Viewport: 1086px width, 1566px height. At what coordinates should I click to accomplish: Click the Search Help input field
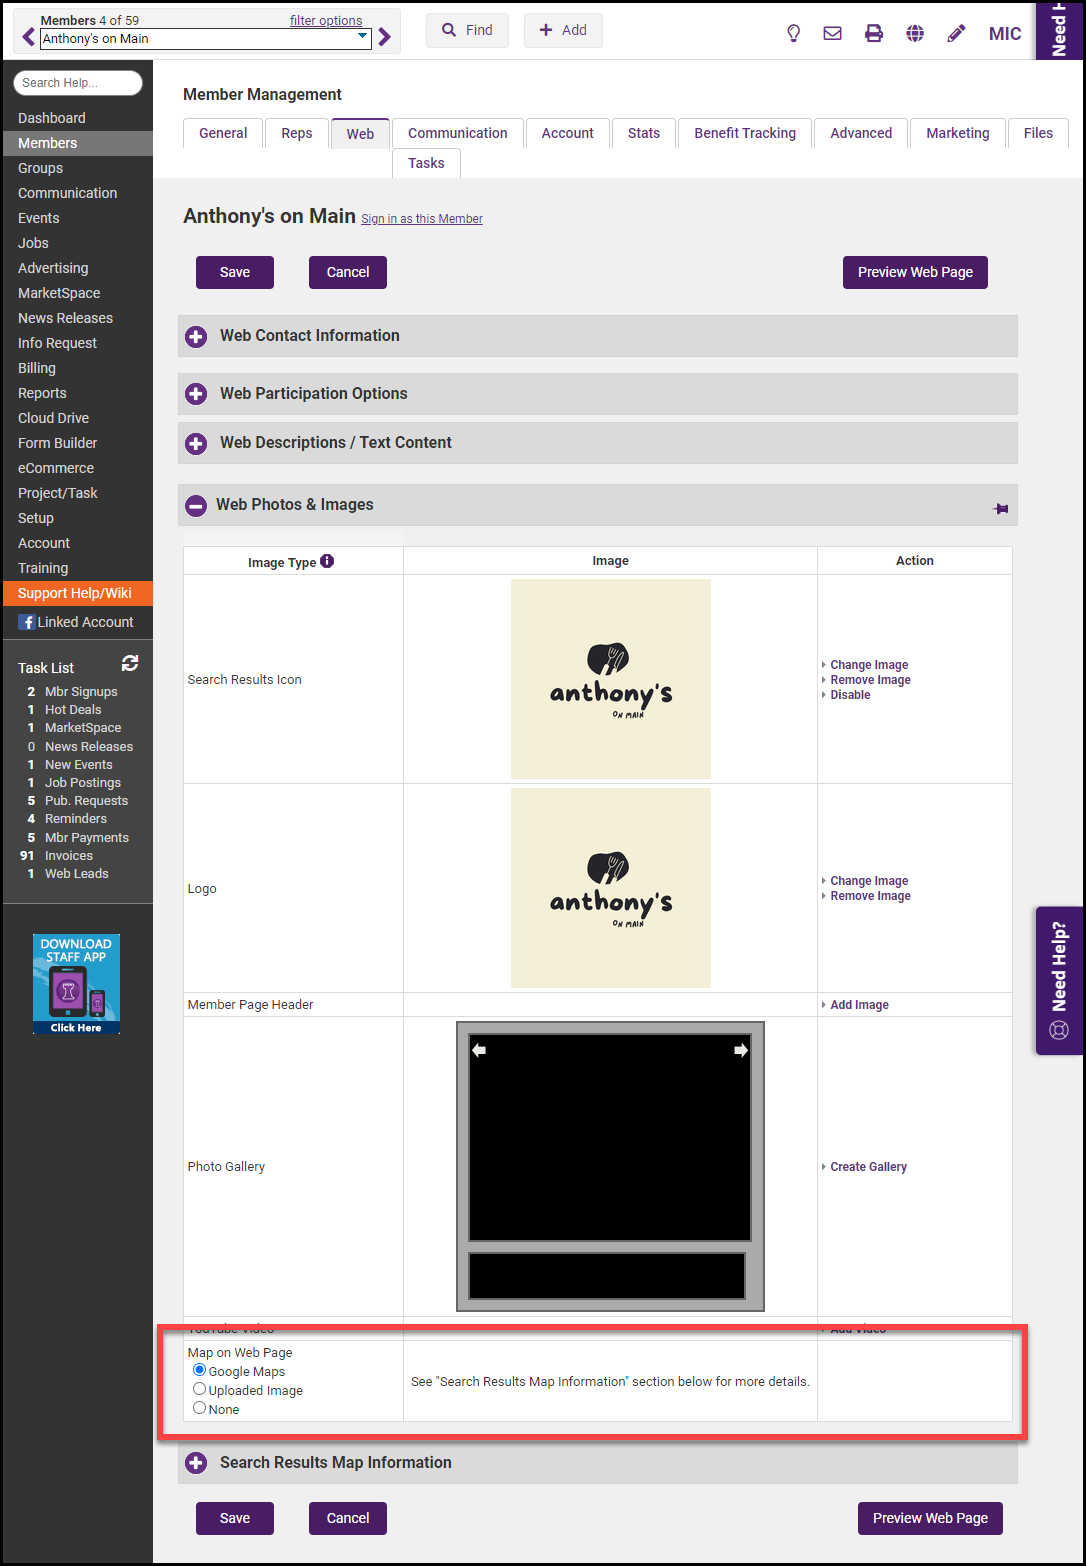(x=78, y=83)
